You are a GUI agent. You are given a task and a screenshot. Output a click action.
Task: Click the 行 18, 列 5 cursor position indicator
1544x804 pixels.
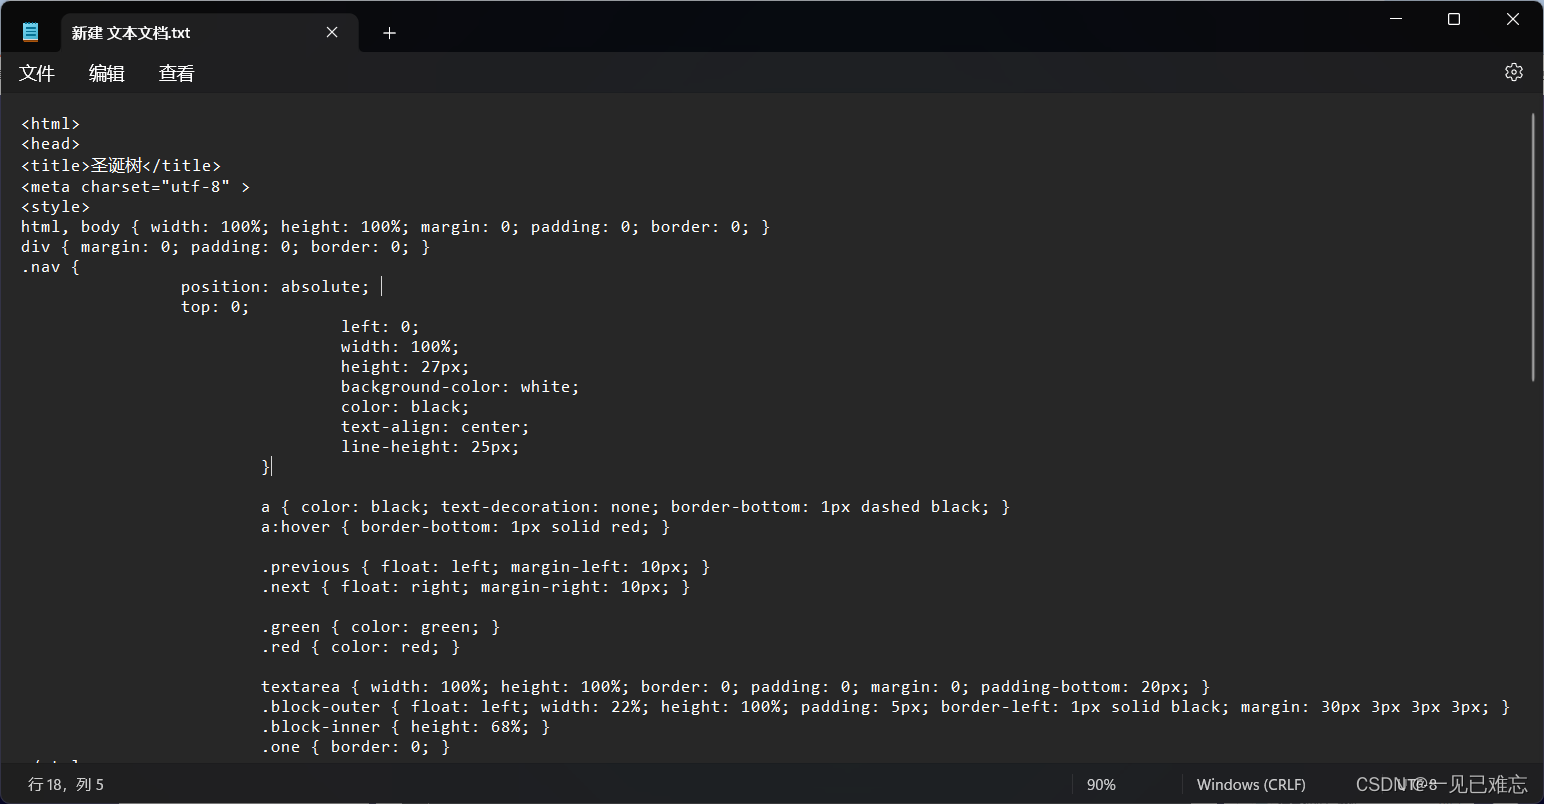(66, 785)
